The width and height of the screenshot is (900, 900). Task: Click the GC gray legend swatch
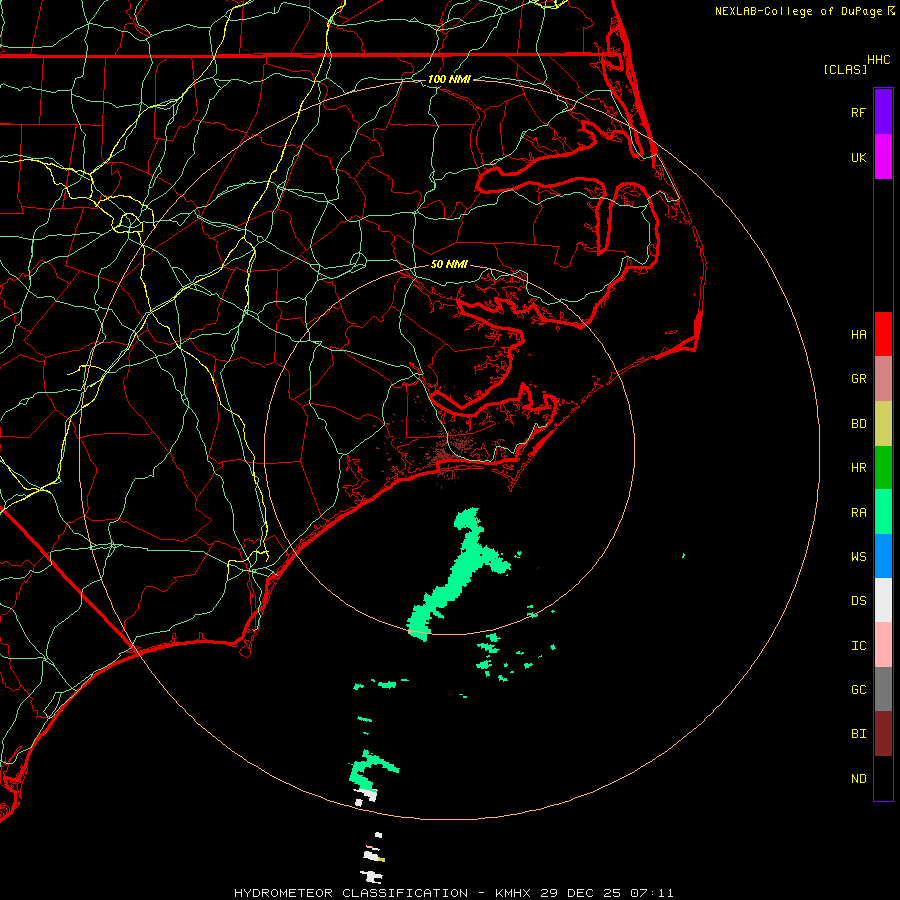point(883,689)
